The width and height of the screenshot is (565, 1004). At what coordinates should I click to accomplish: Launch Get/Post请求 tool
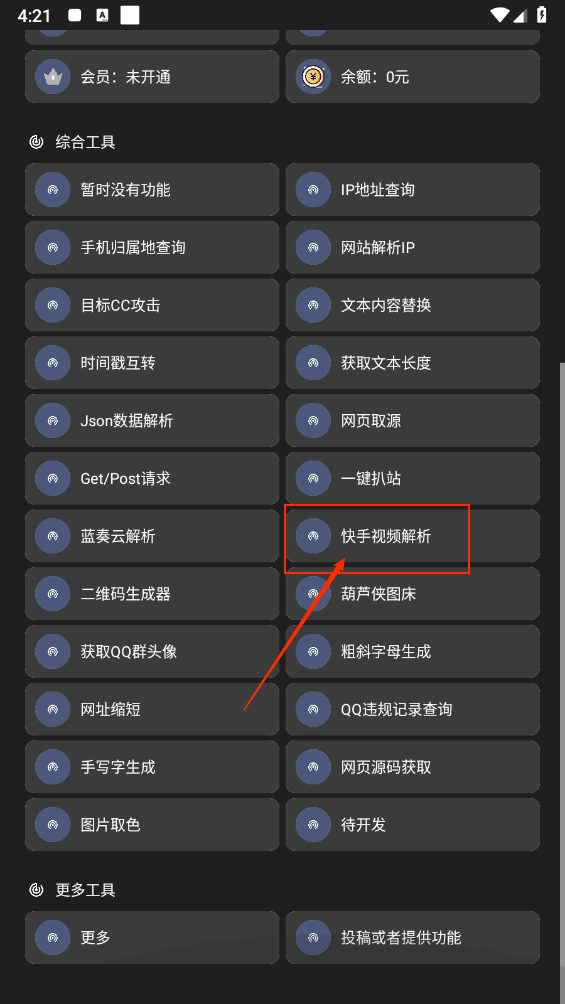152,478
